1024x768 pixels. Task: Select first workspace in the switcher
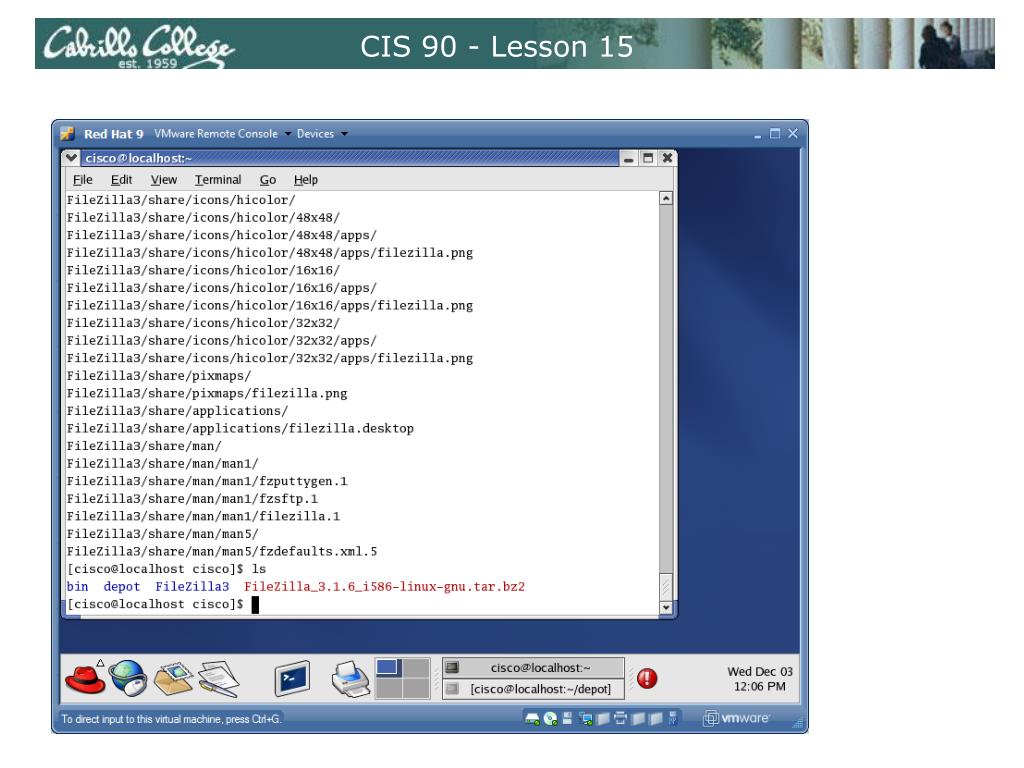[388, 668]
